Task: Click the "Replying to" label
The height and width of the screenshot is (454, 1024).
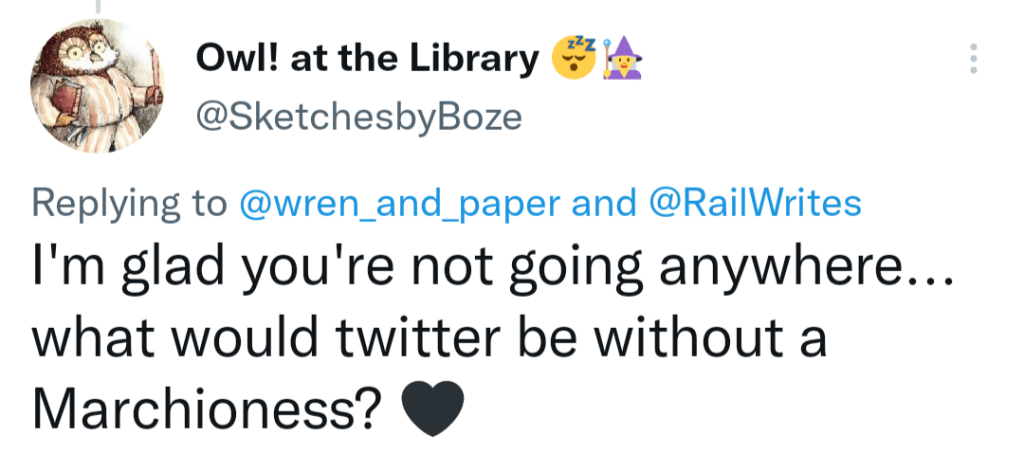Action: (130, 204)
